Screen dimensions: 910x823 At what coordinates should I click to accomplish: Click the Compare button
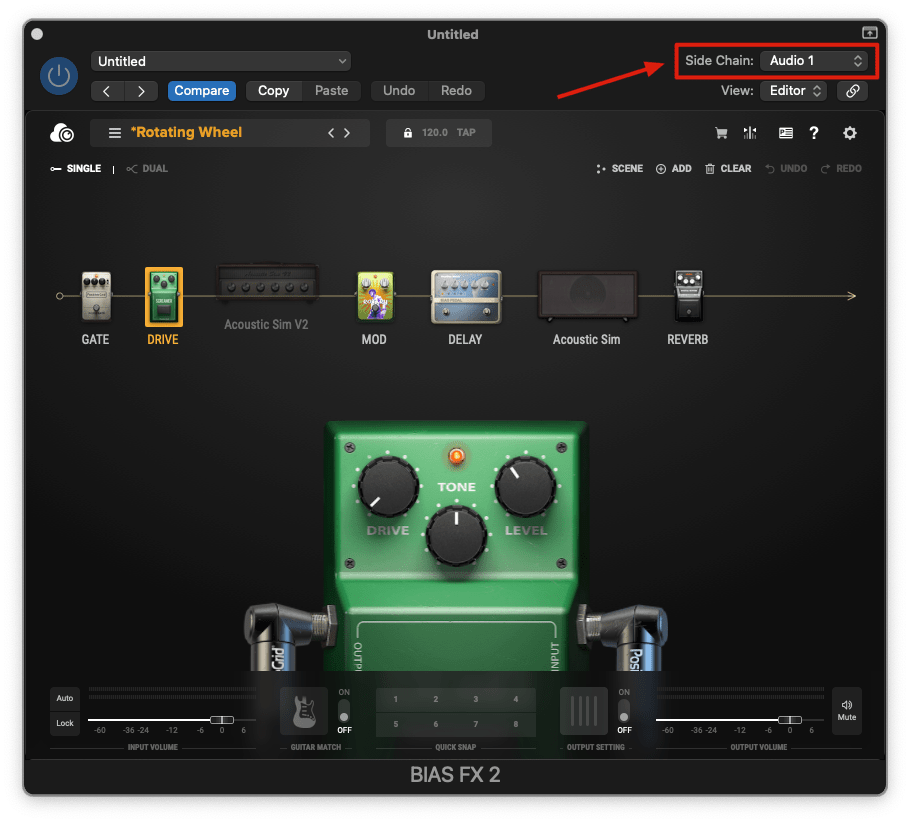click(201, 90)
